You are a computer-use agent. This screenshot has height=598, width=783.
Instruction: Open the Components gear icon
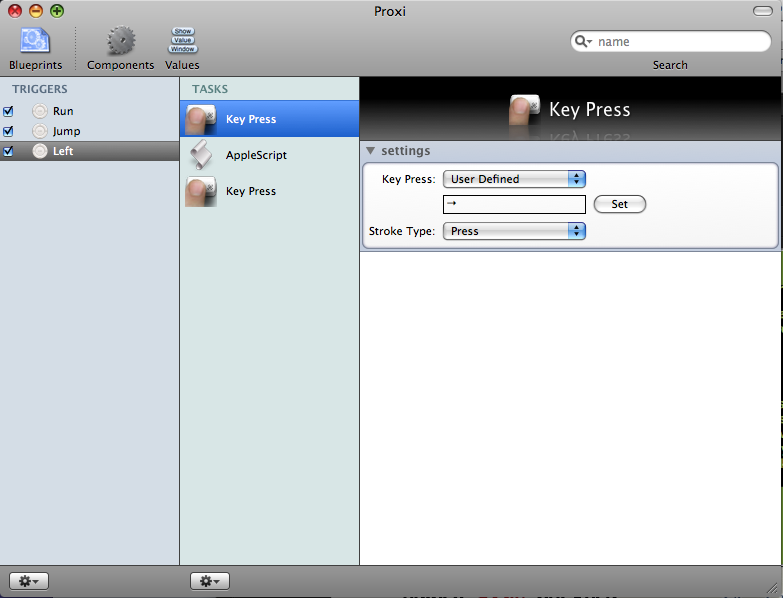click(121, 41)
